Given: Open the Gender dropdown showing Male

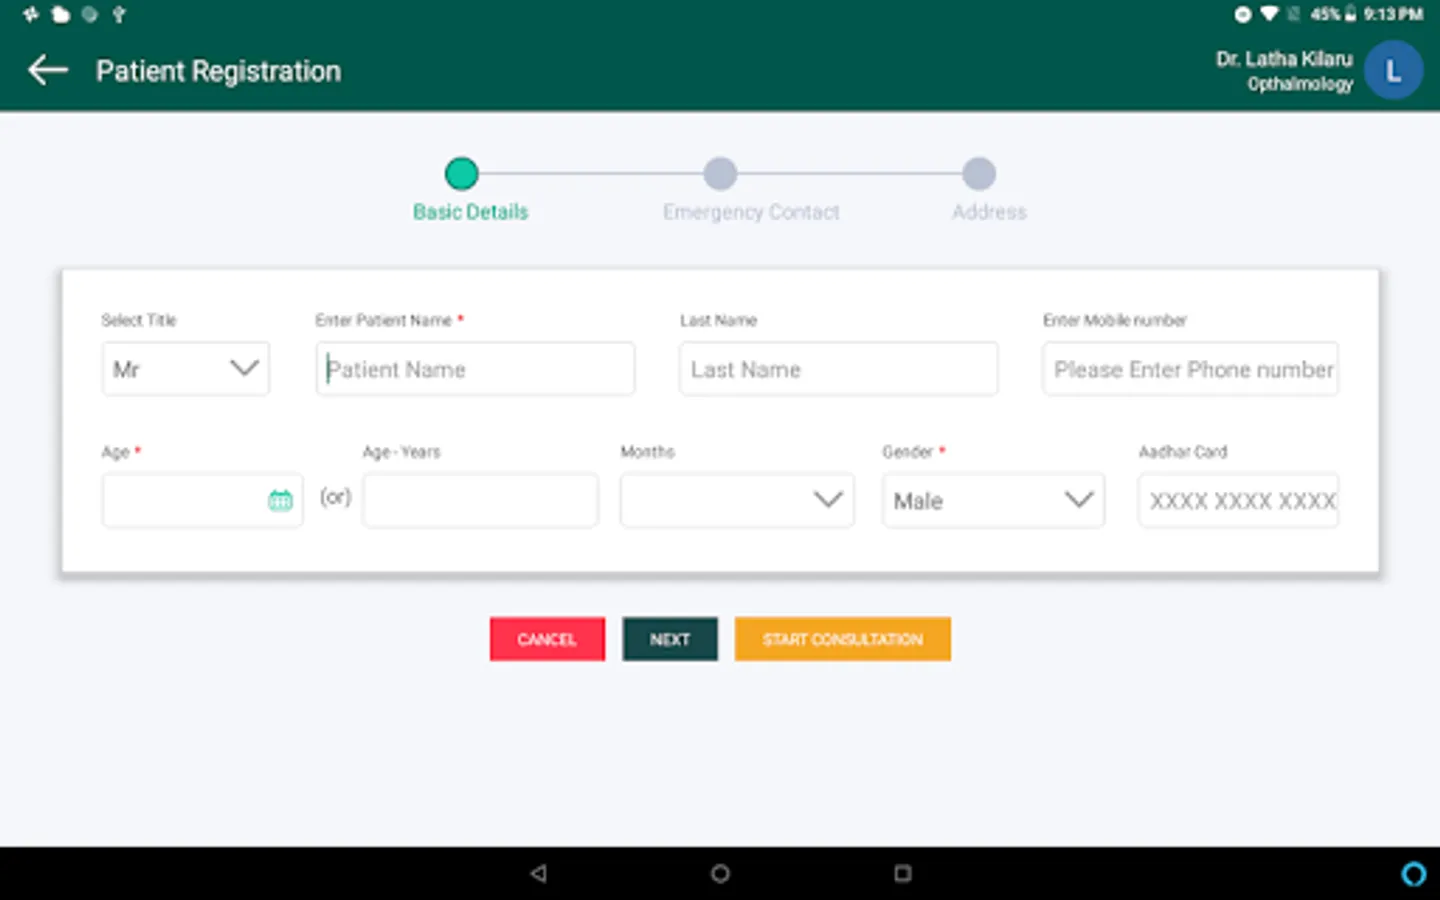Looking at the screenshot, I should coord(993,500).
